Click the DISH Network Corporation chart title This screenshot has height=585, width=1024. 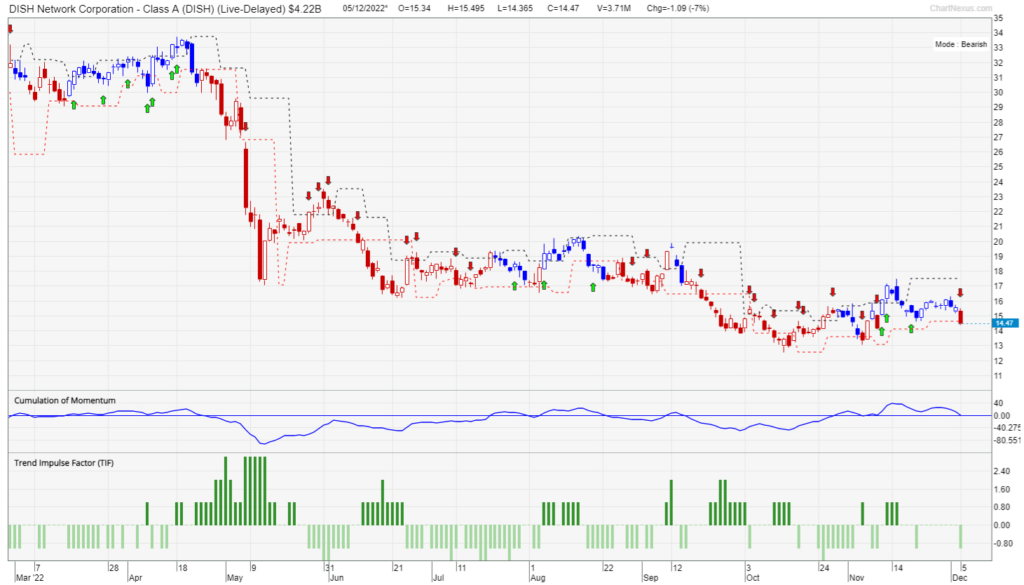click(166, 8)
